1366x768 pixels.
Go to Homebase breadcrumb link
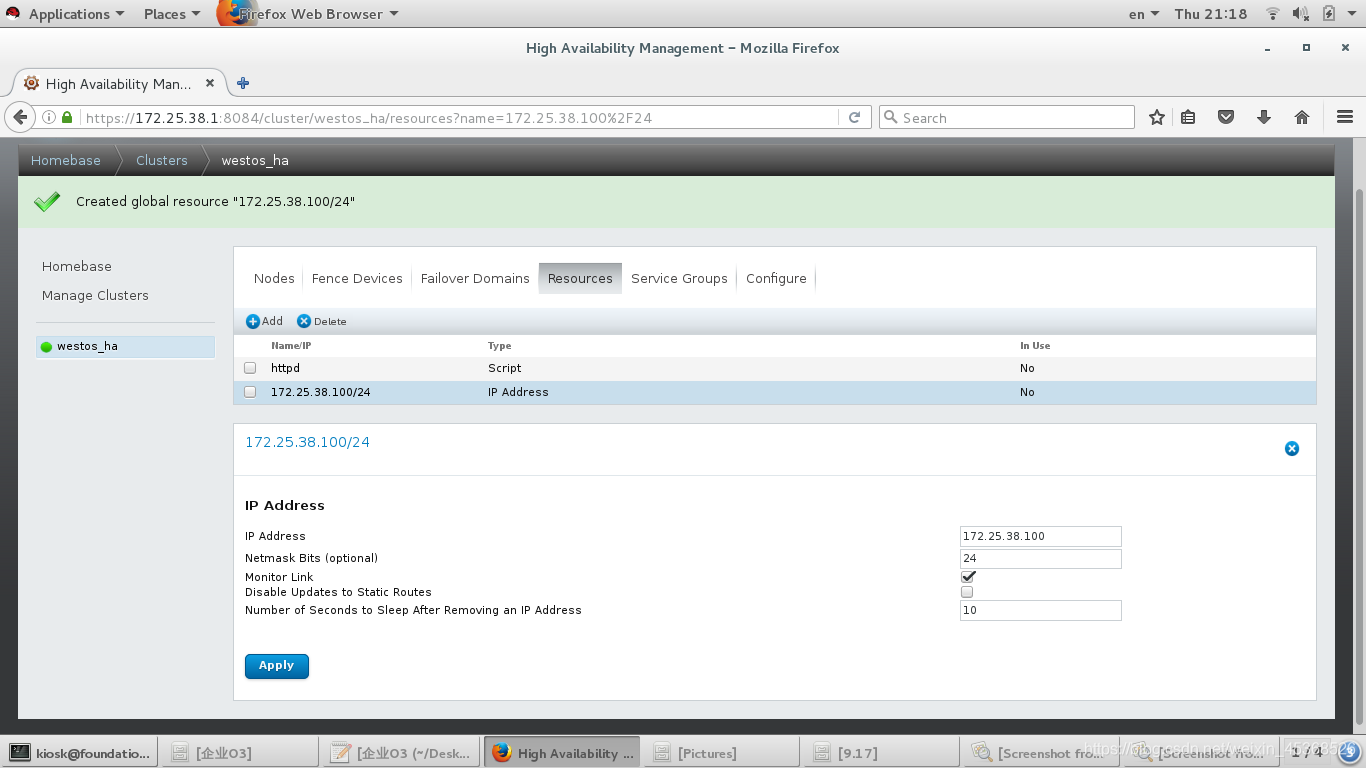point(66,160)
